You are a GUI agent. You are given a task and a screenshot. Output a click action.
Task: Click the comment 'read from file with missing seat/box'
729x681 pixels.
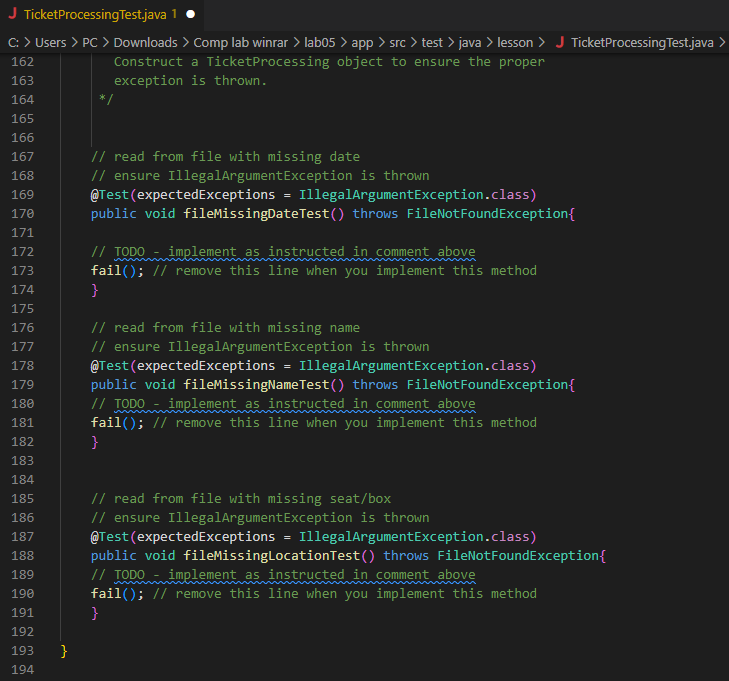[241, 499]
